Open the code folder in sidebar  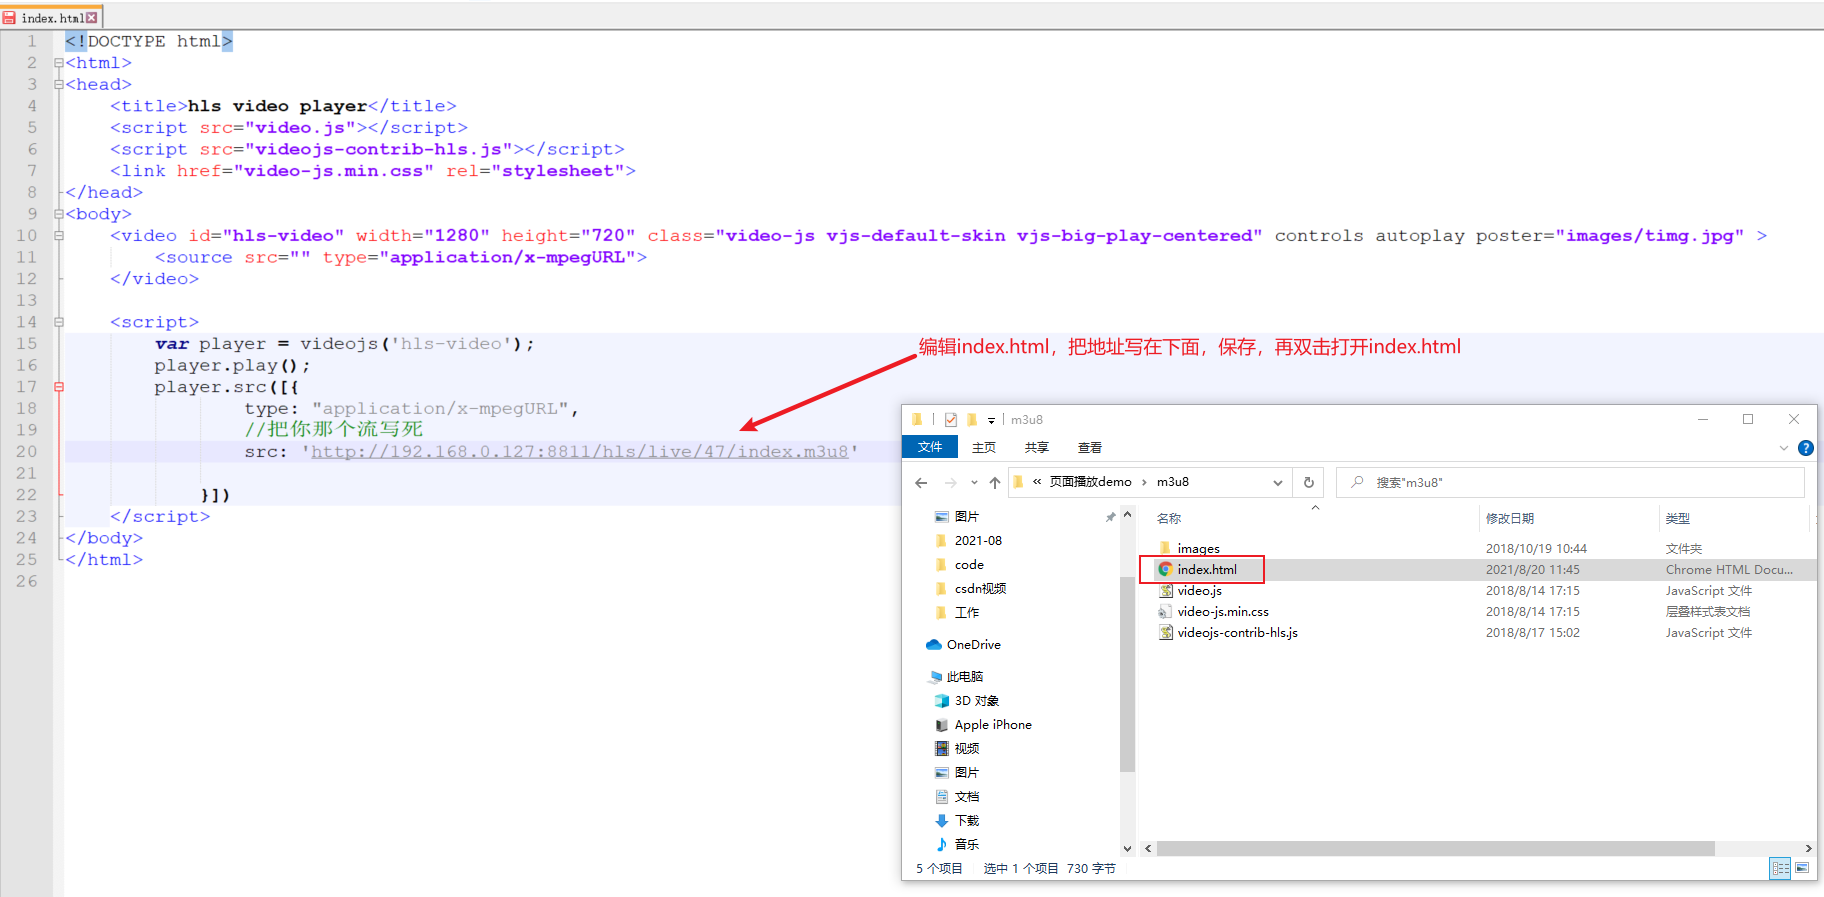pos(968,564)
